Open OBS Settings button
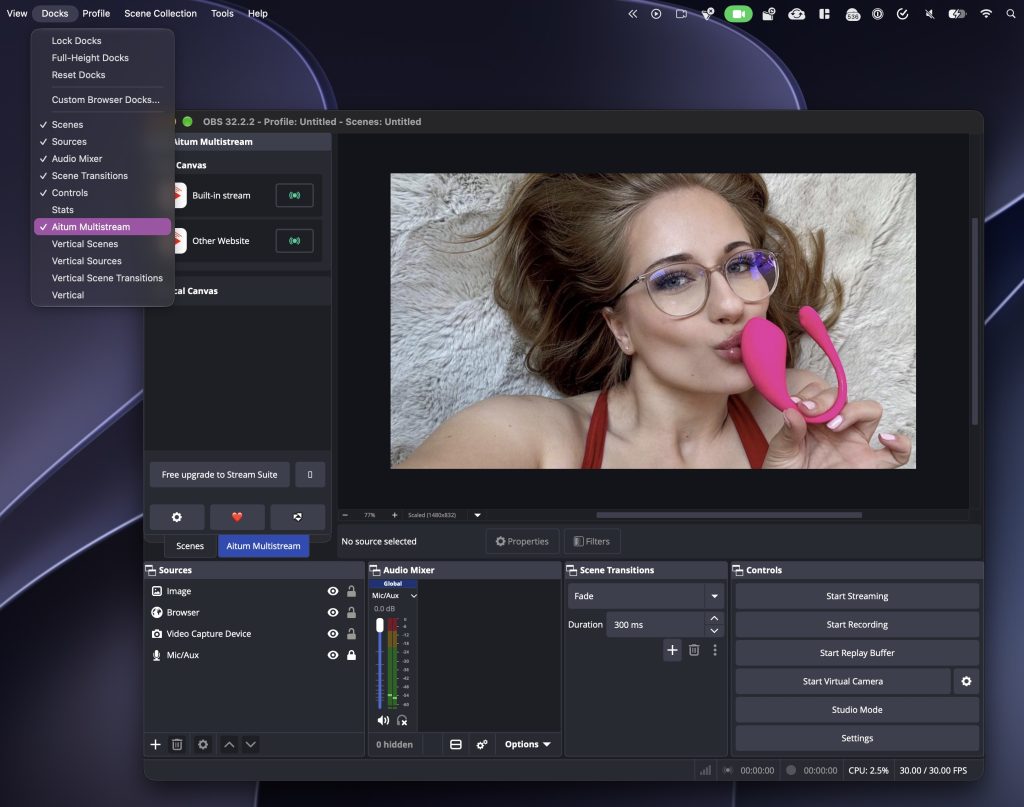This screenshot has height=807, width=1024. click(857, 738)
